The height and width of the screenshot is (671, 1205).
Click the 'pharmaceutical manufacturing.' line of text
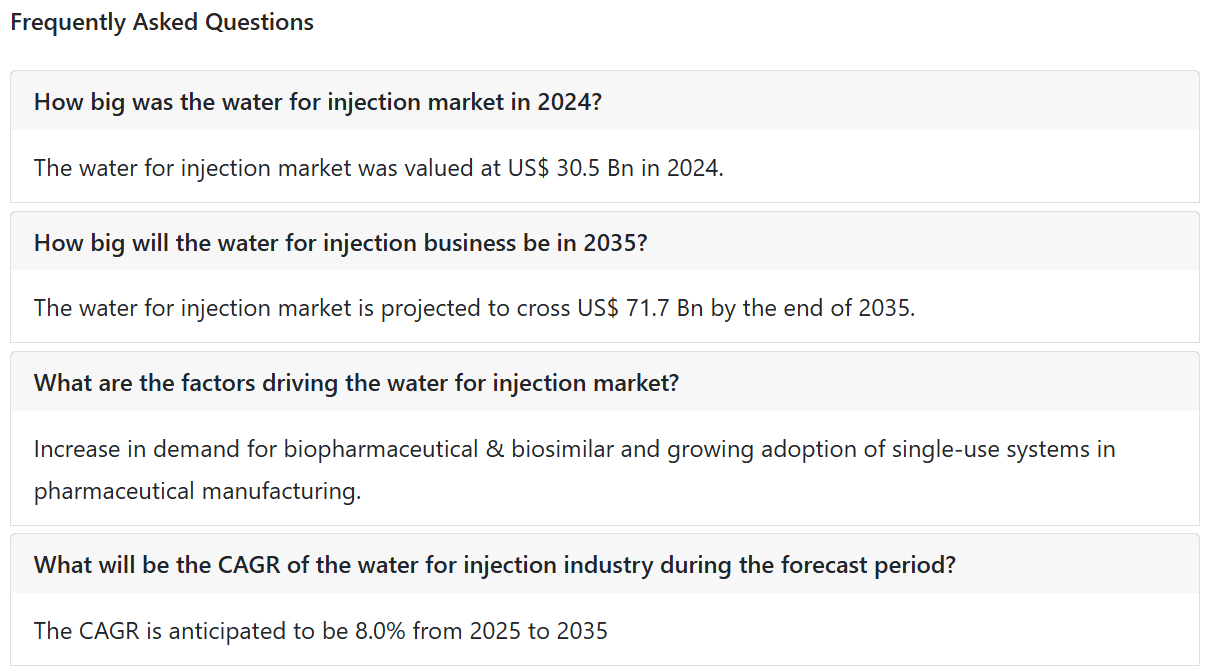pos(197,491)
